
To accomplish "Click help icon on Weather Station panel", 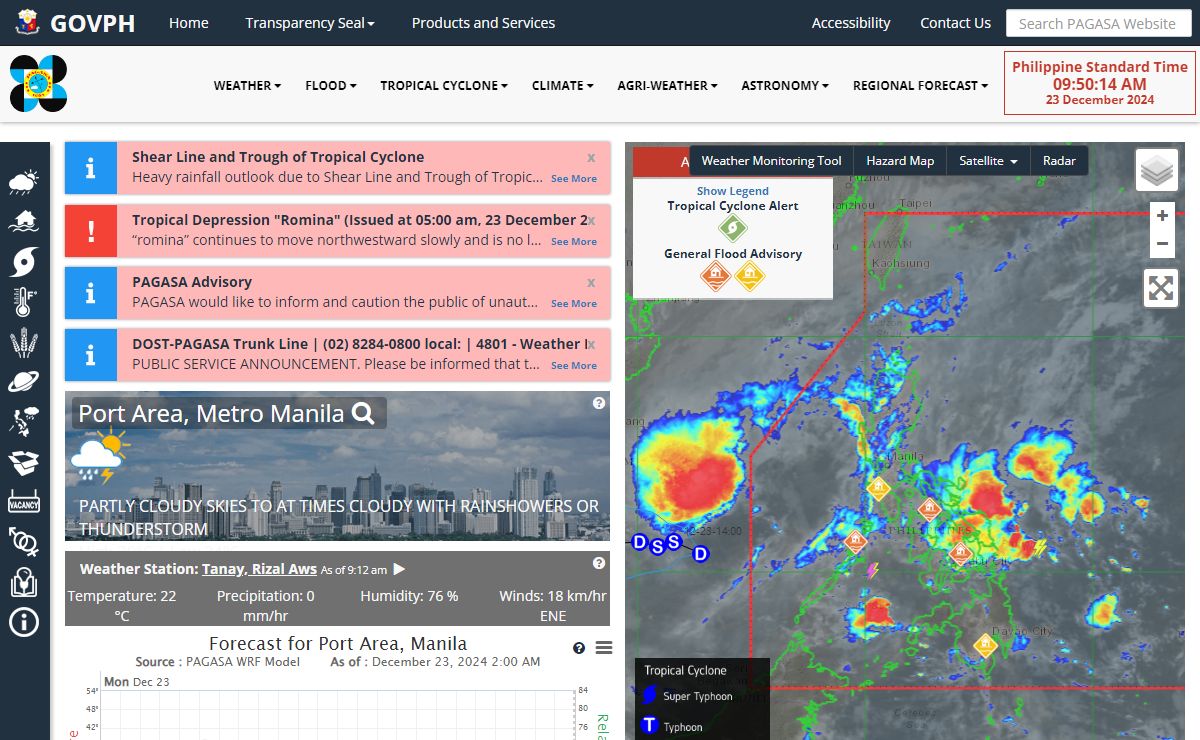I will coord(599,563).
